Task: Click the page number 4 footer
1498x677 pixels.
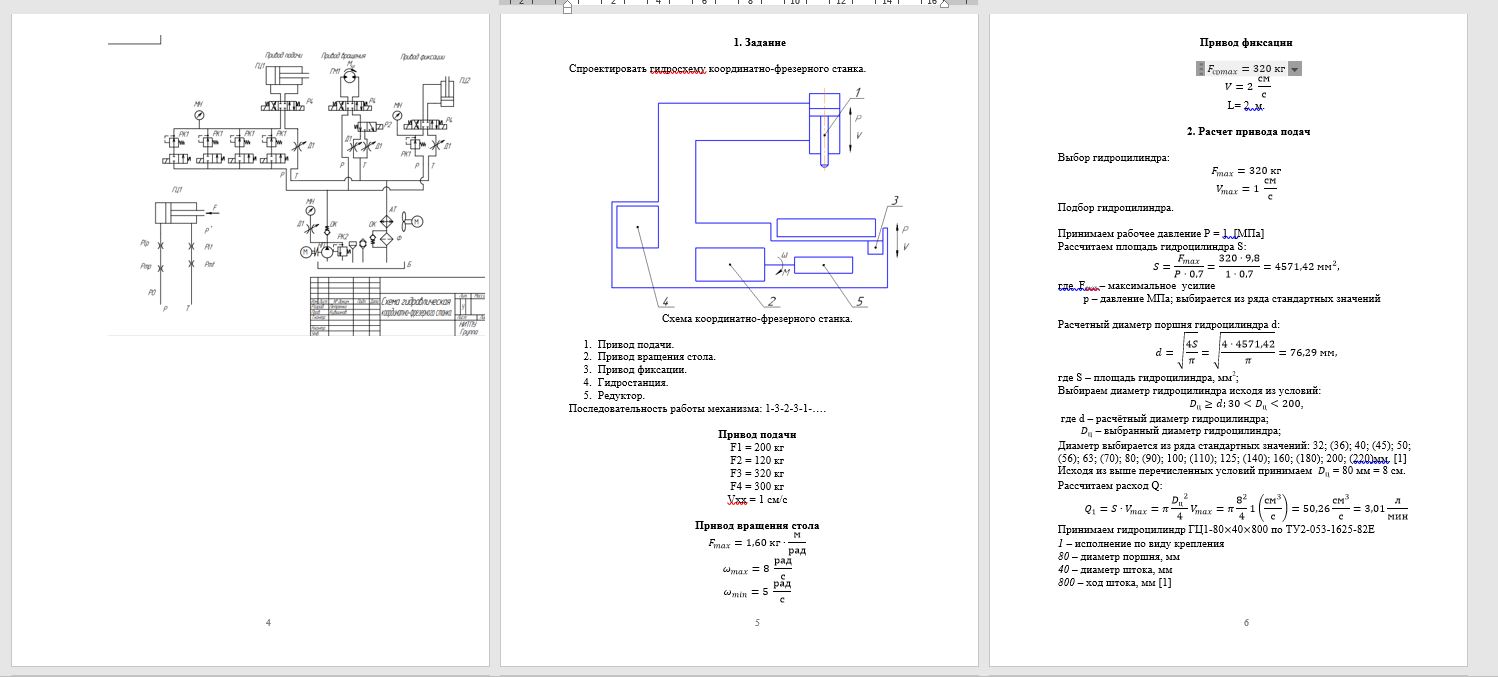Action: click(x=268, y=623)
